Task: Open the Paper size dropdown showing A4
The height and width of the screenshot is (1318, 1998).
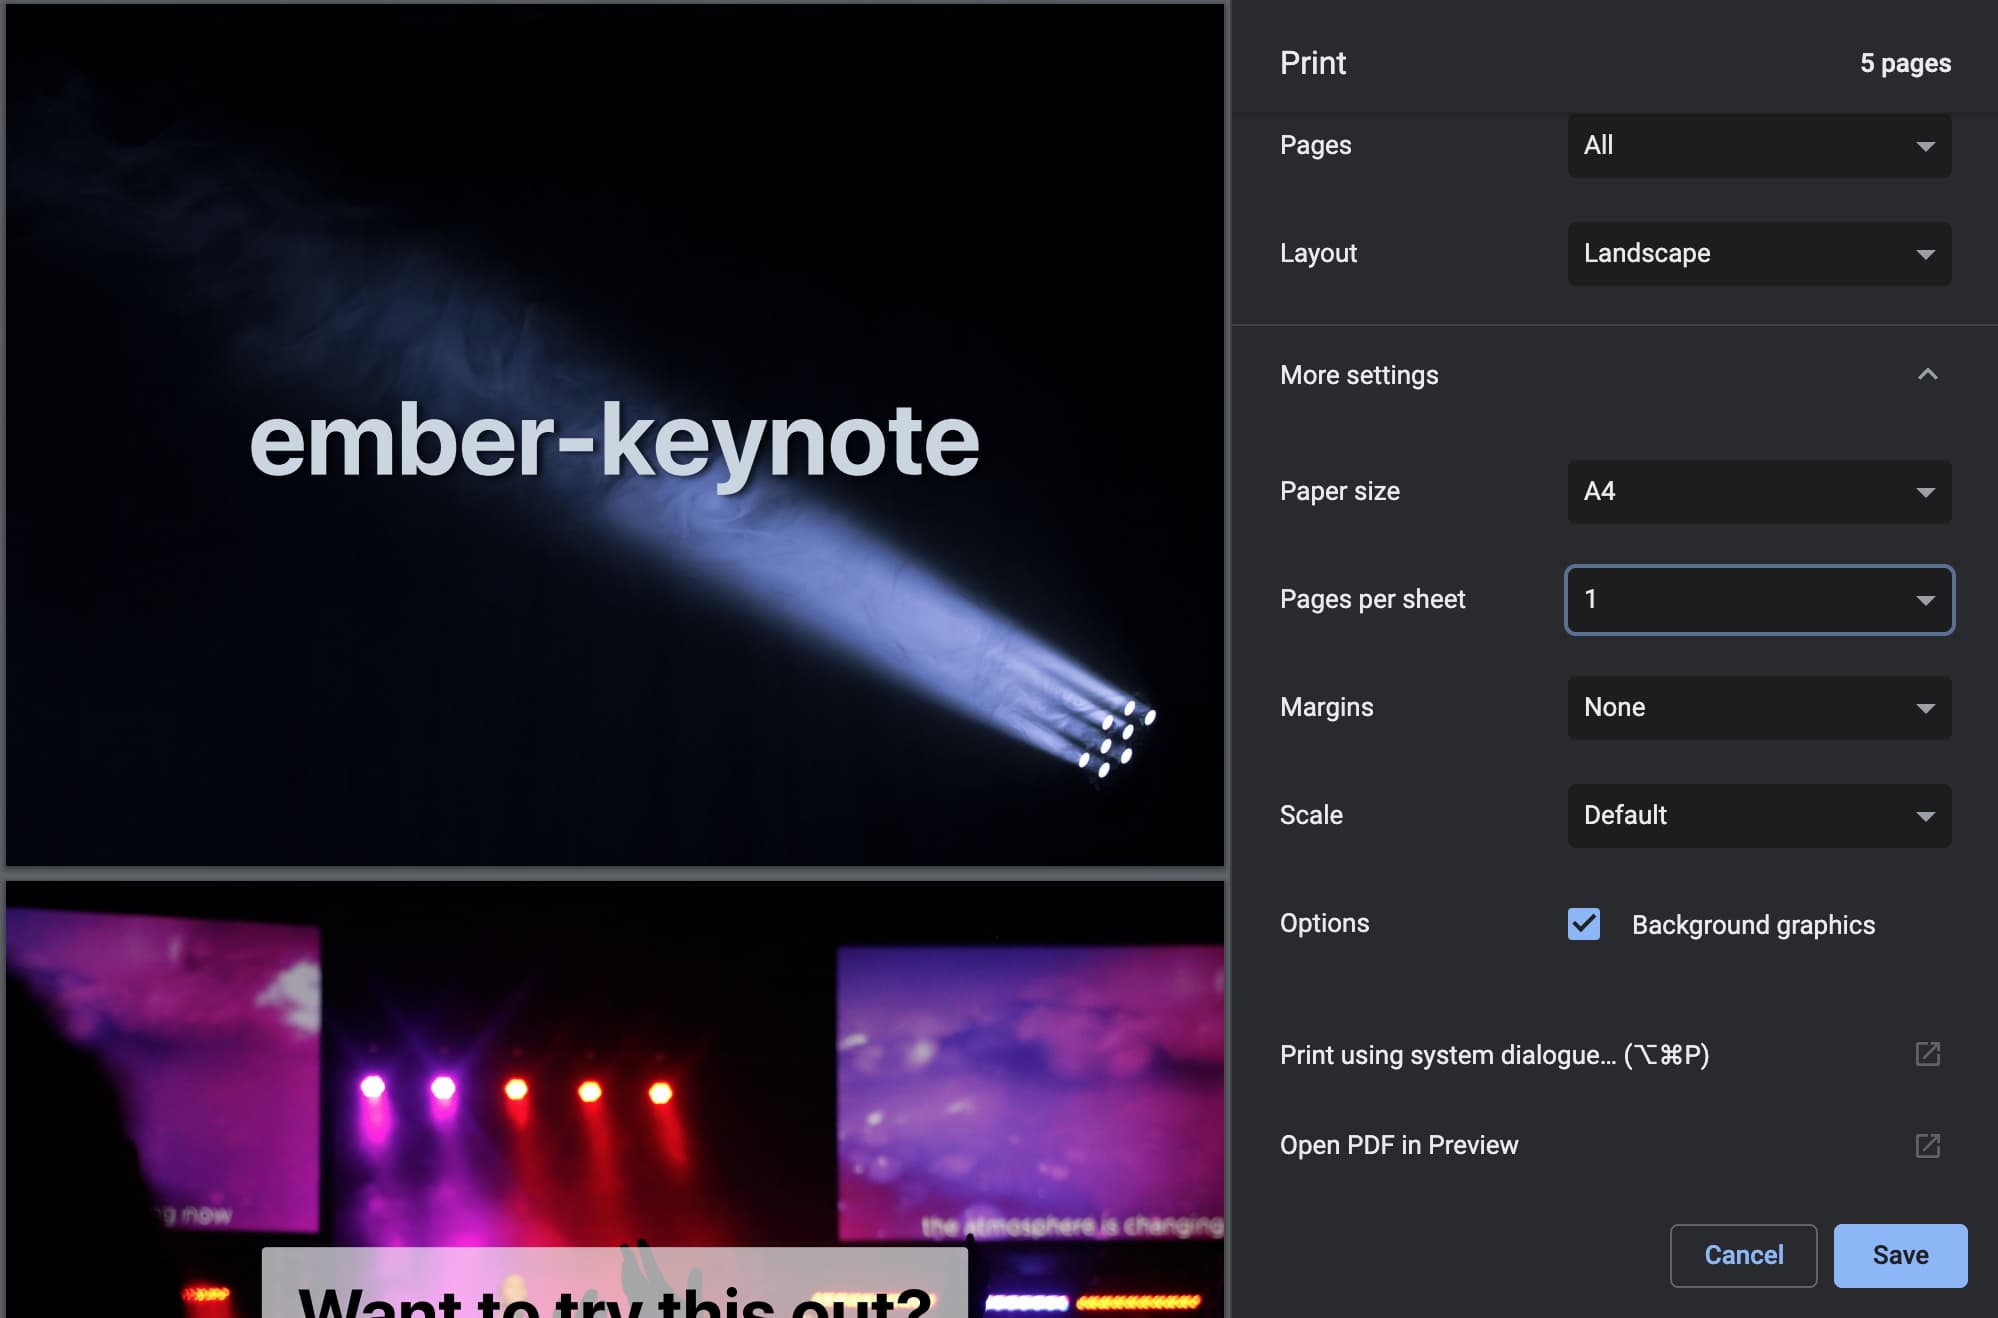Action: click(1758, 492)
